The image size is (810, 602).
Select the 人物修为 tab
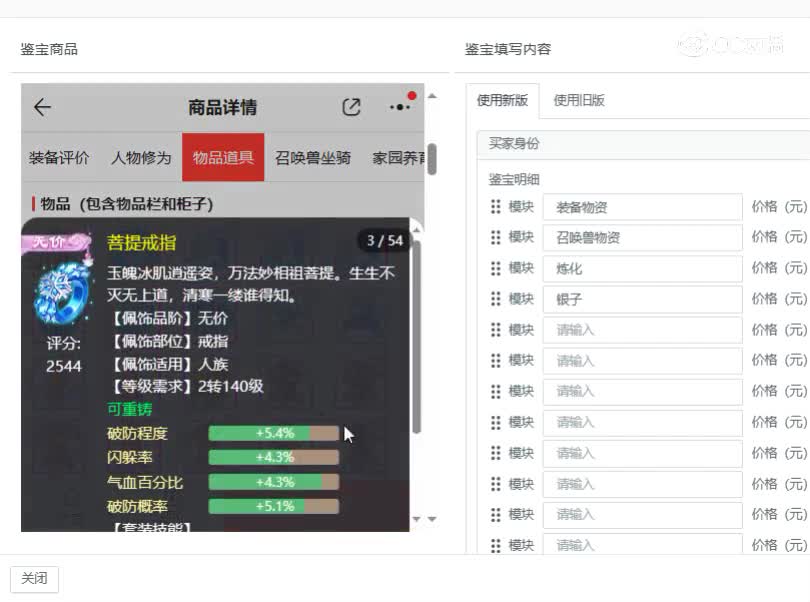[x=142, y=158]
